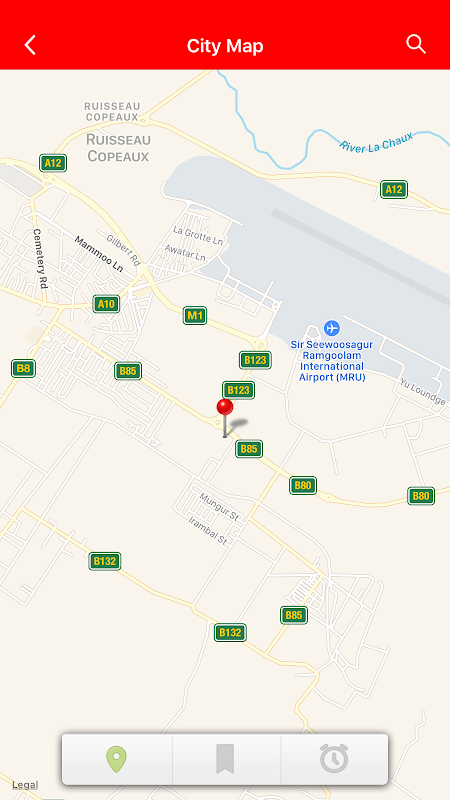Image resolution: width=450 pixels, height=800 pixels.
Task: Open the alarm clock icon in toolbar
Action: (x=334, y=758)
